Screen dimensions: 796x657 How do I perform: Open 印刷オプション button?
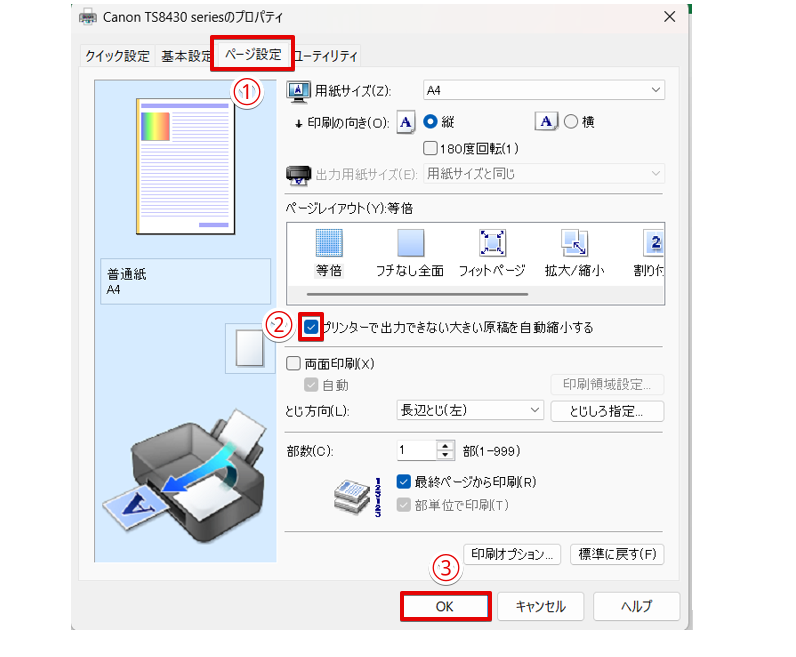(512, 554)
